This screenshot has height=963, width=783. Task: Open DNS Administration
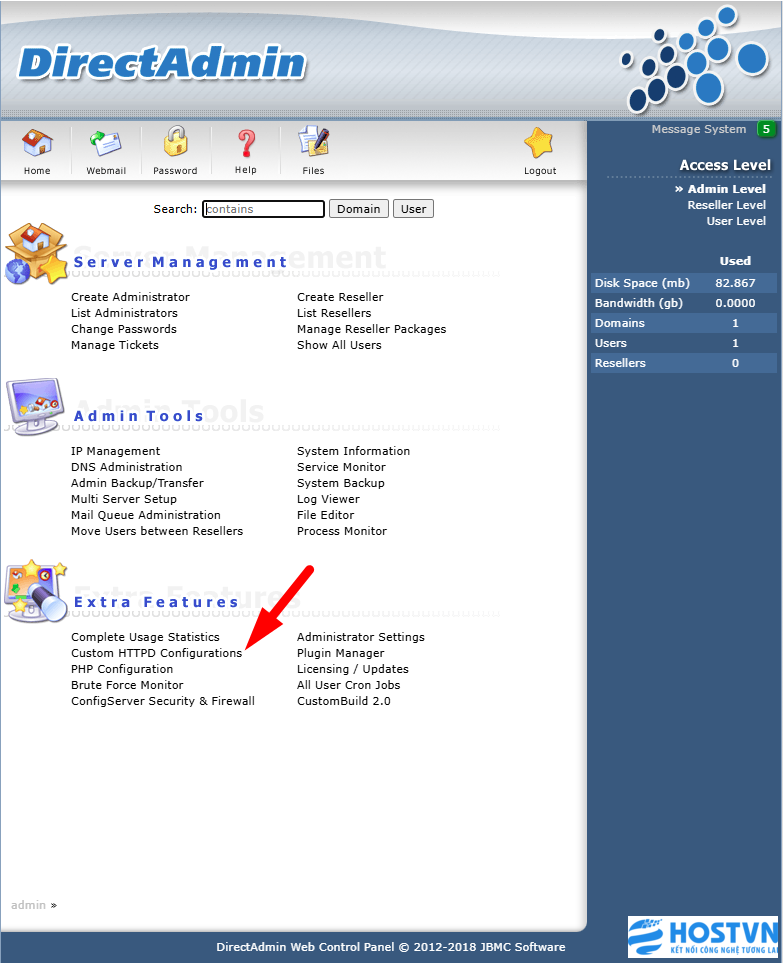127,467
